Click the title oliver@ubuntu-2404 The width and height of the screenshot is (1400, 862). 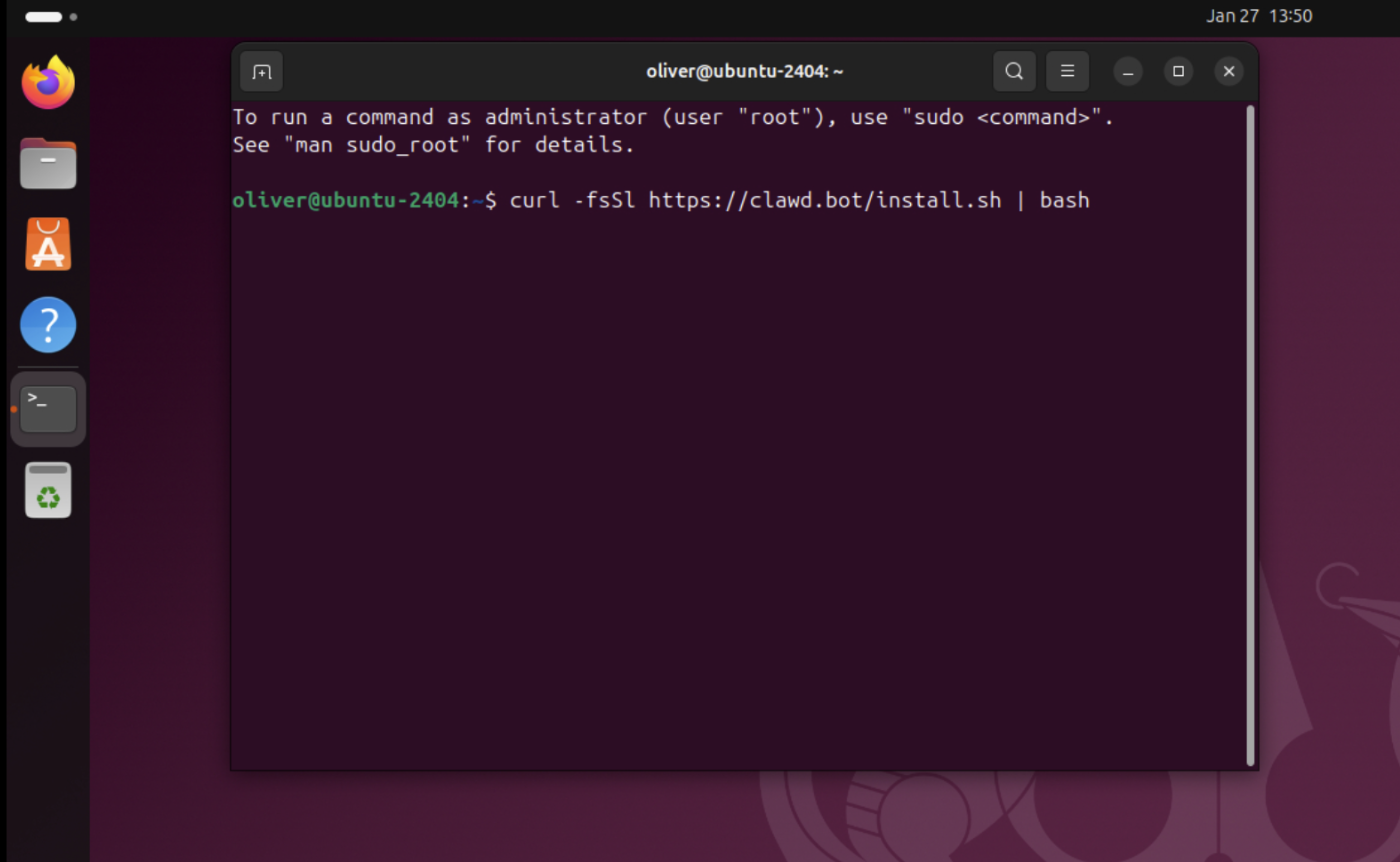tap(743, 71)
